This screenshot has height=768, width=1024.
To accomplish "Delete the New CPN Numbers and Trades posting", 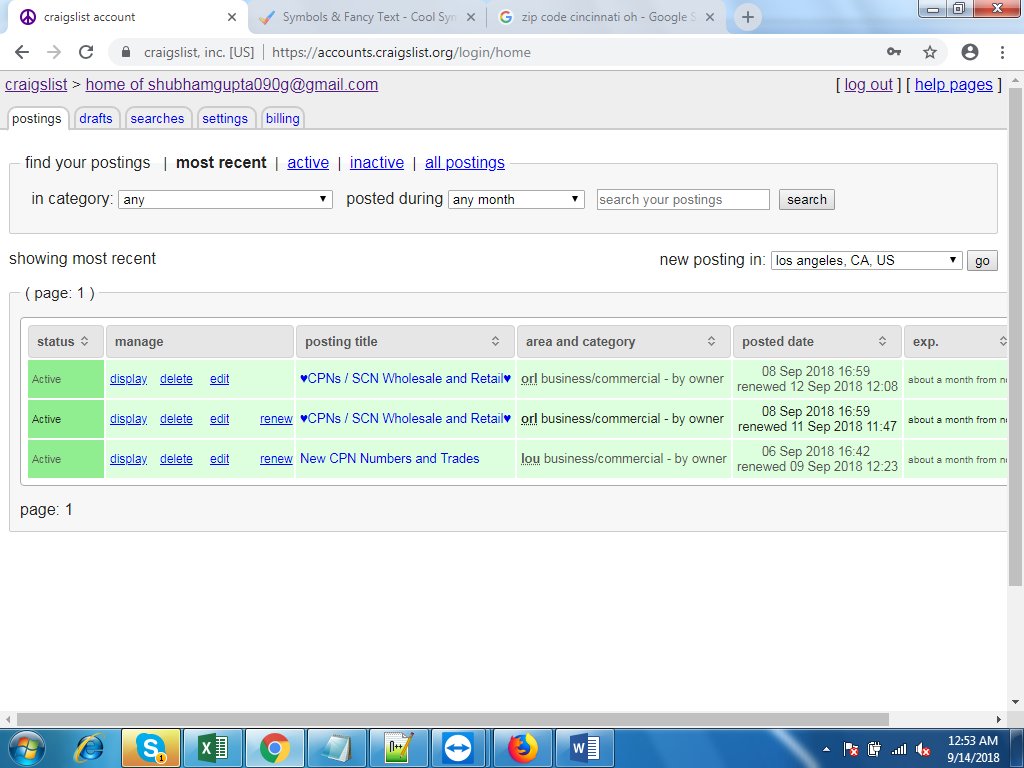I will (x=176, y=459).
